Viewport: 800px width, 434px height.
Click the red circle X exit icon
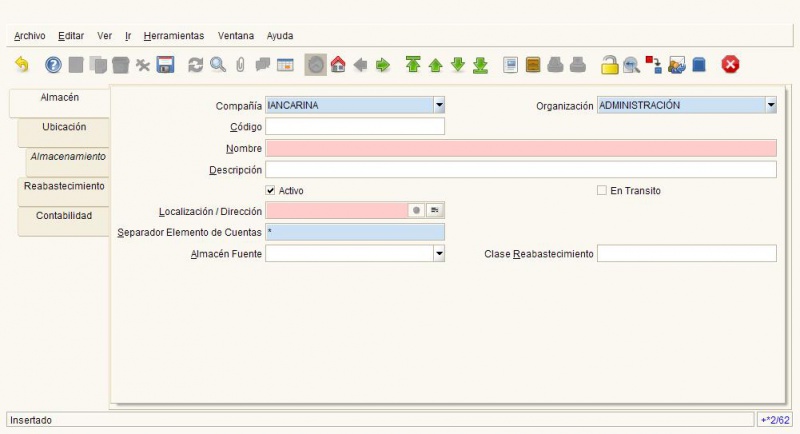[x=731, y=65]
